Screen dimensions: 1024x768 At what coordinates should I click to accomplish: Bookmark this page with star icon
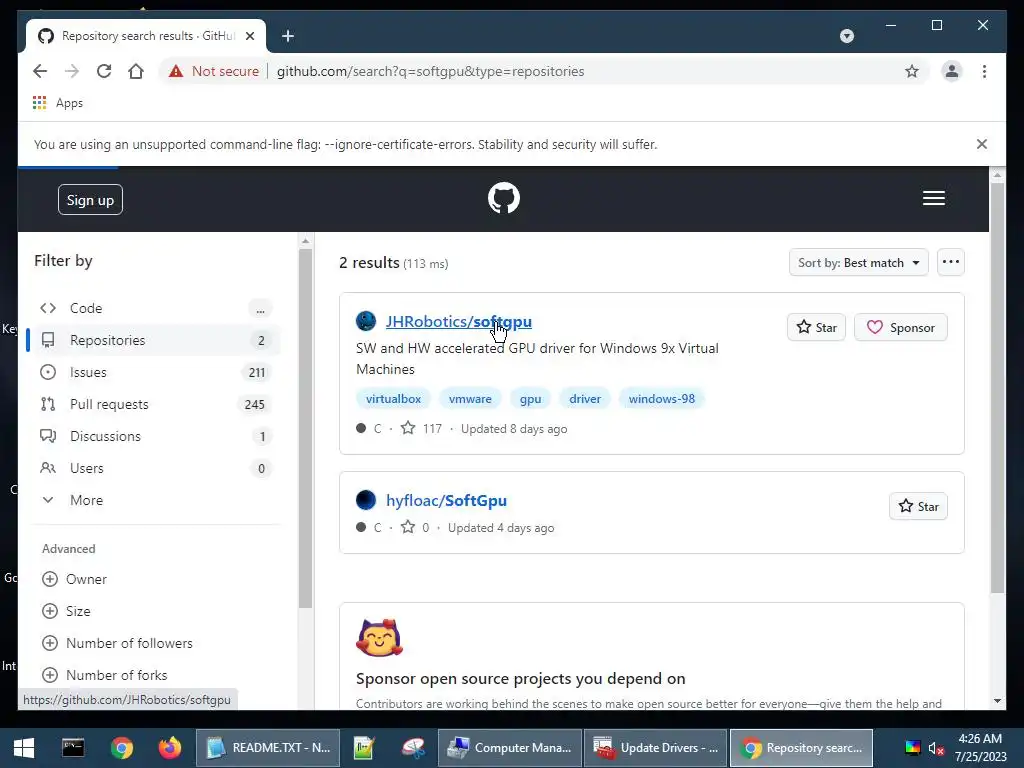(x=912, y=71)
